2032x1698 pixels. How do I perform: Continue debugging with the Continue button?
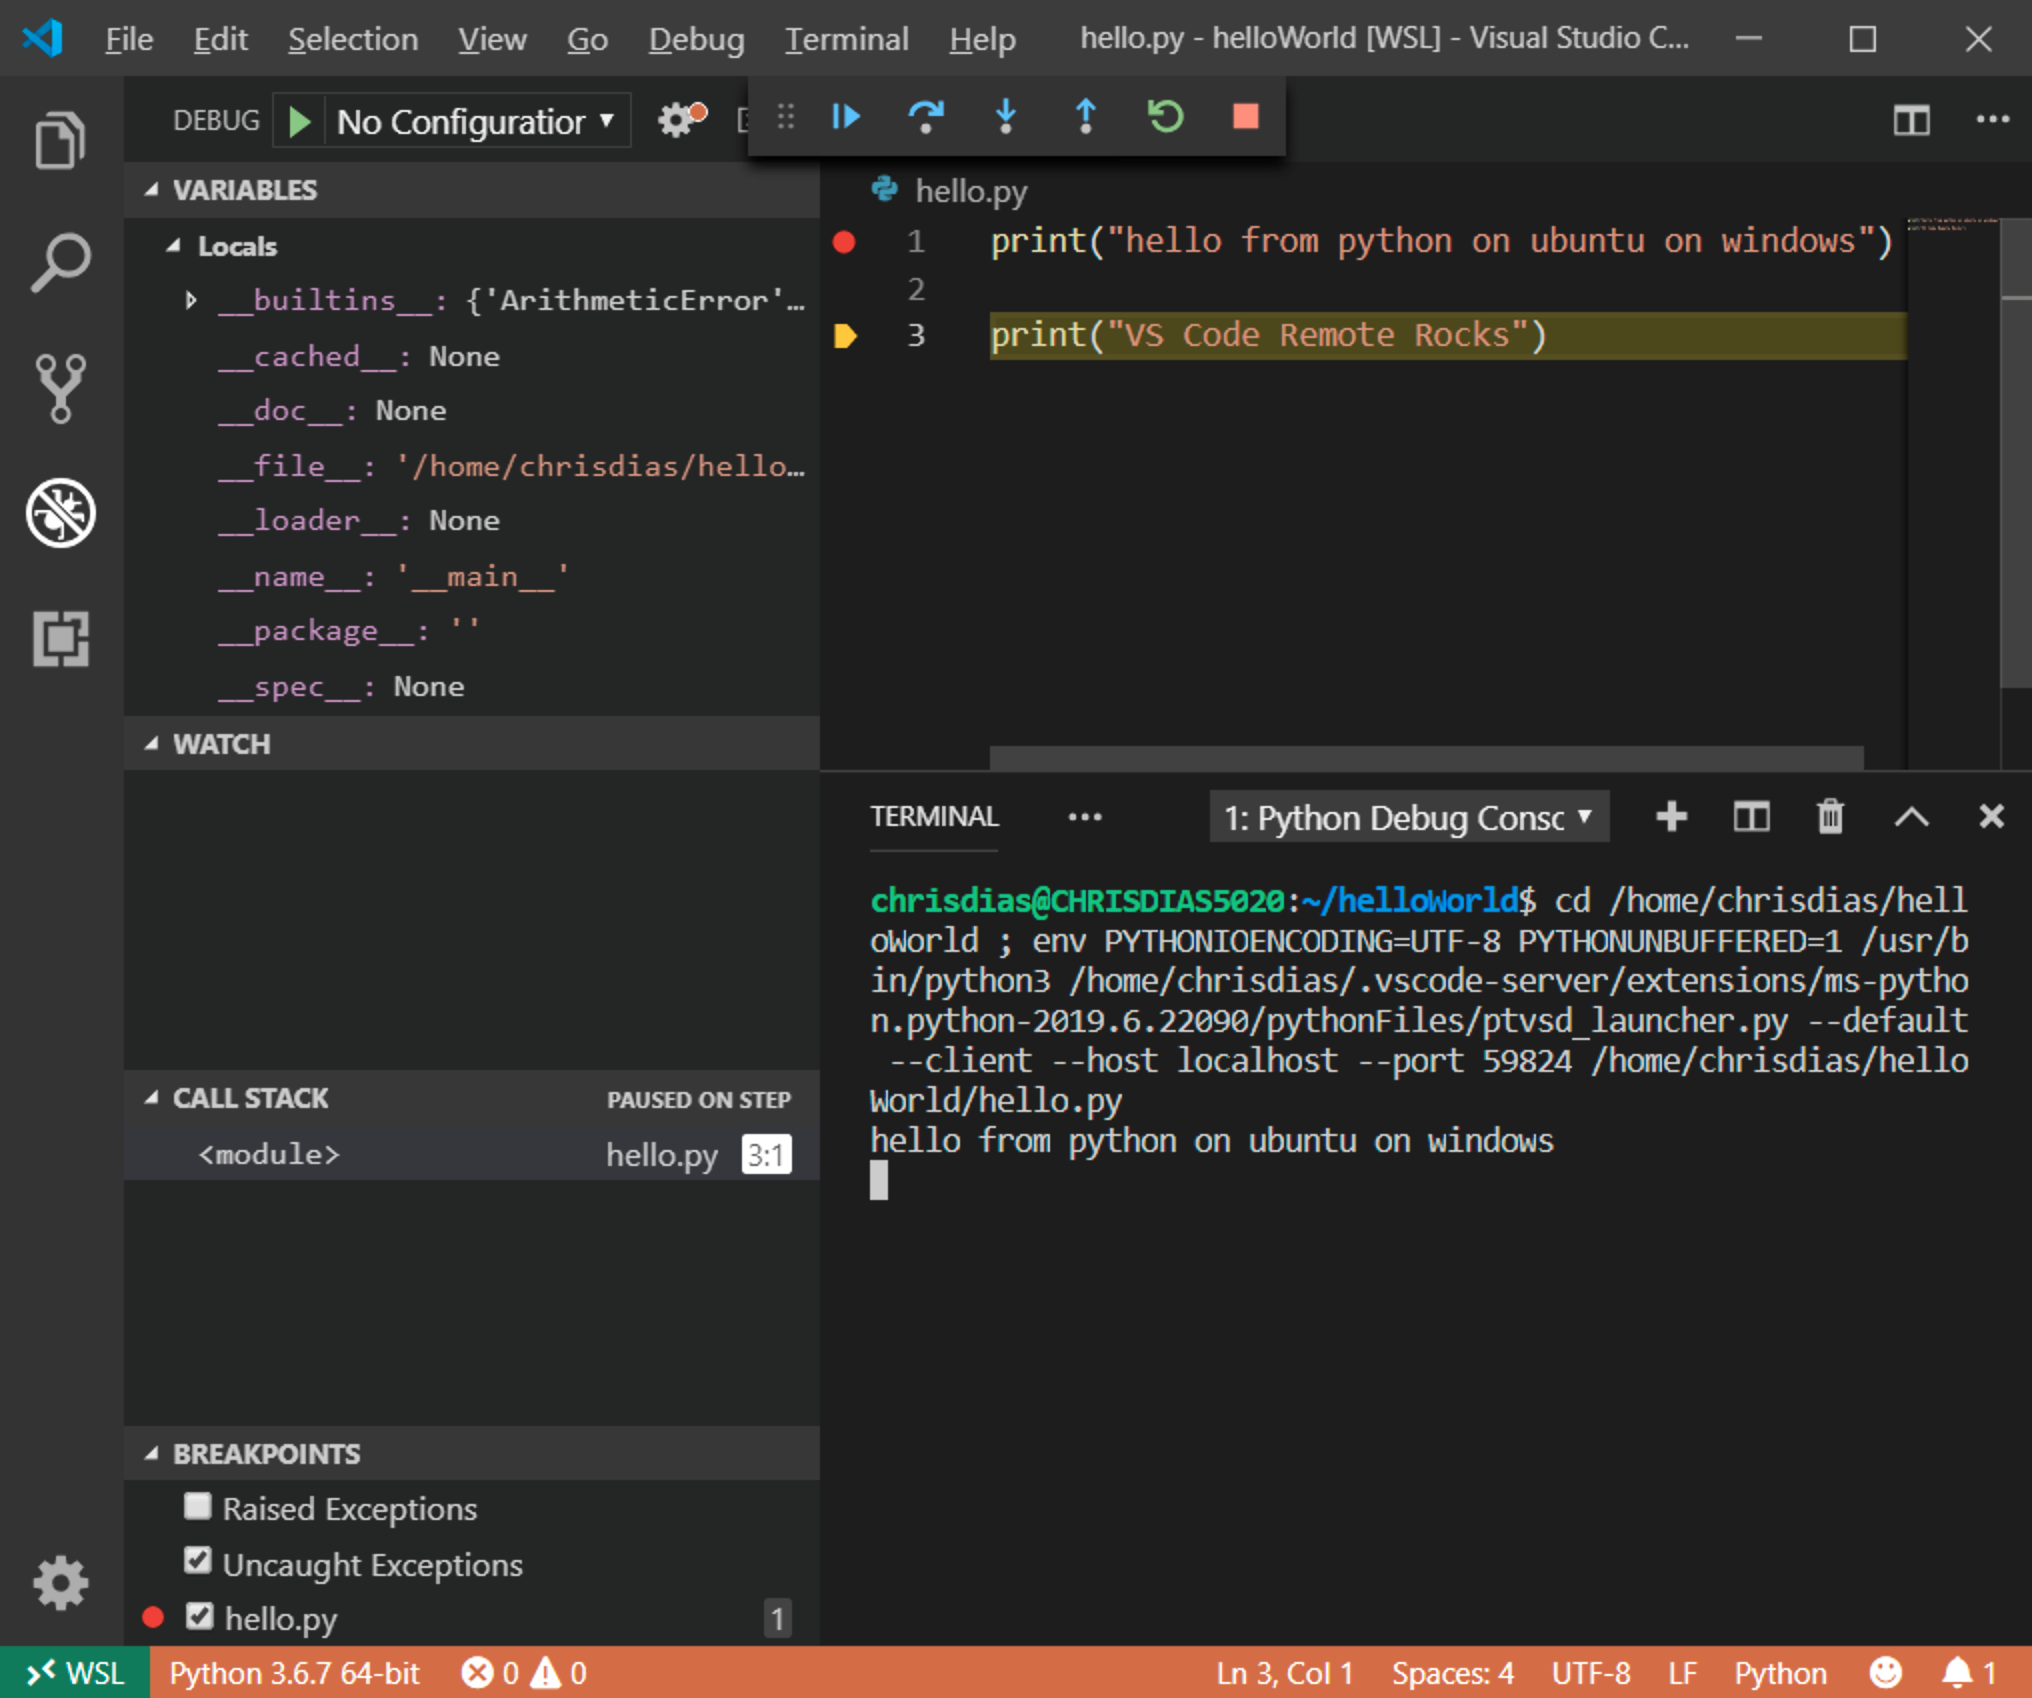(846, 117)
